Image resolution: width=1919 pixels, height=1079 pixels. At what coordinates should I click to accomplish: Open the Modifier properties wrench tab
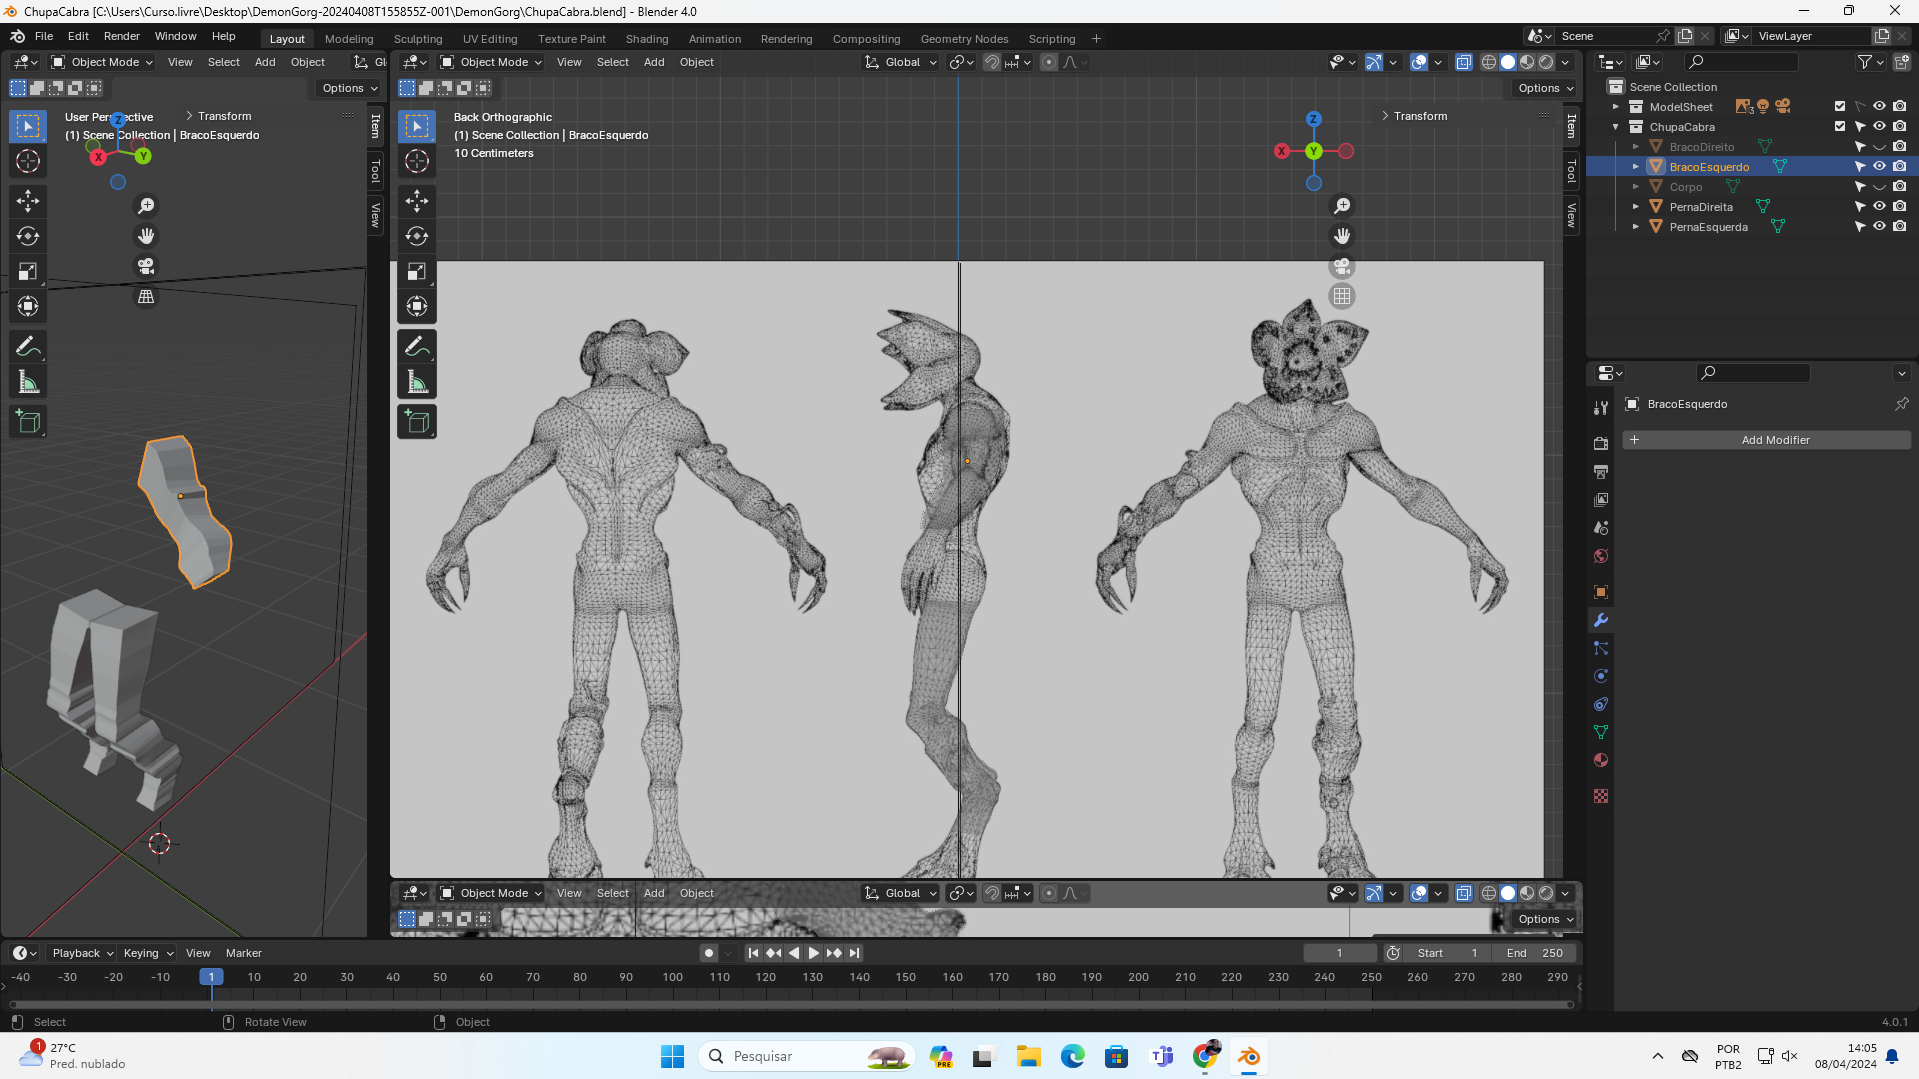point(1601,620)
